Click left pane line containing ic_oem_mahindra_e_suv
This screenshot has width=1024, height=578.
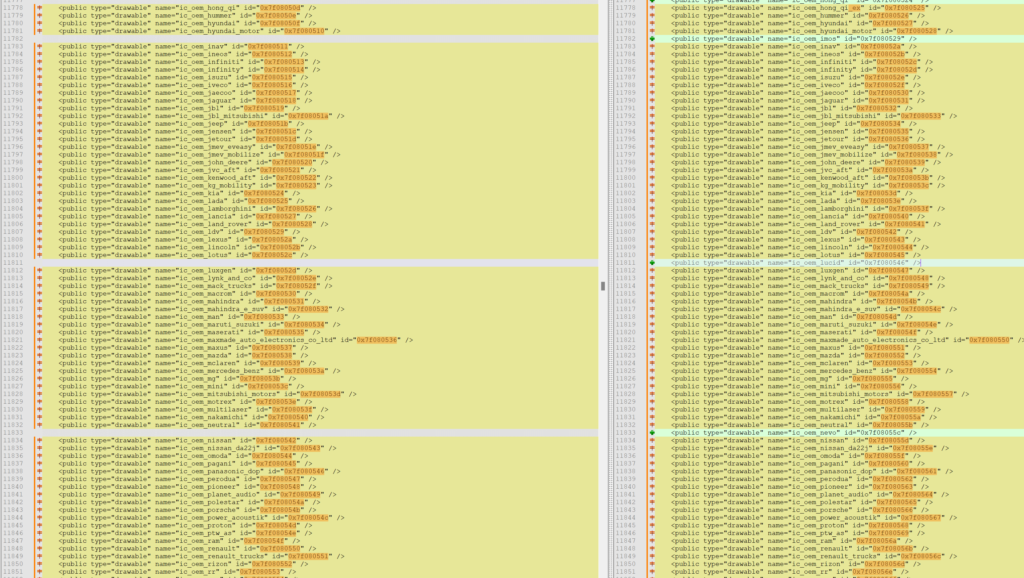pos(201,309)
